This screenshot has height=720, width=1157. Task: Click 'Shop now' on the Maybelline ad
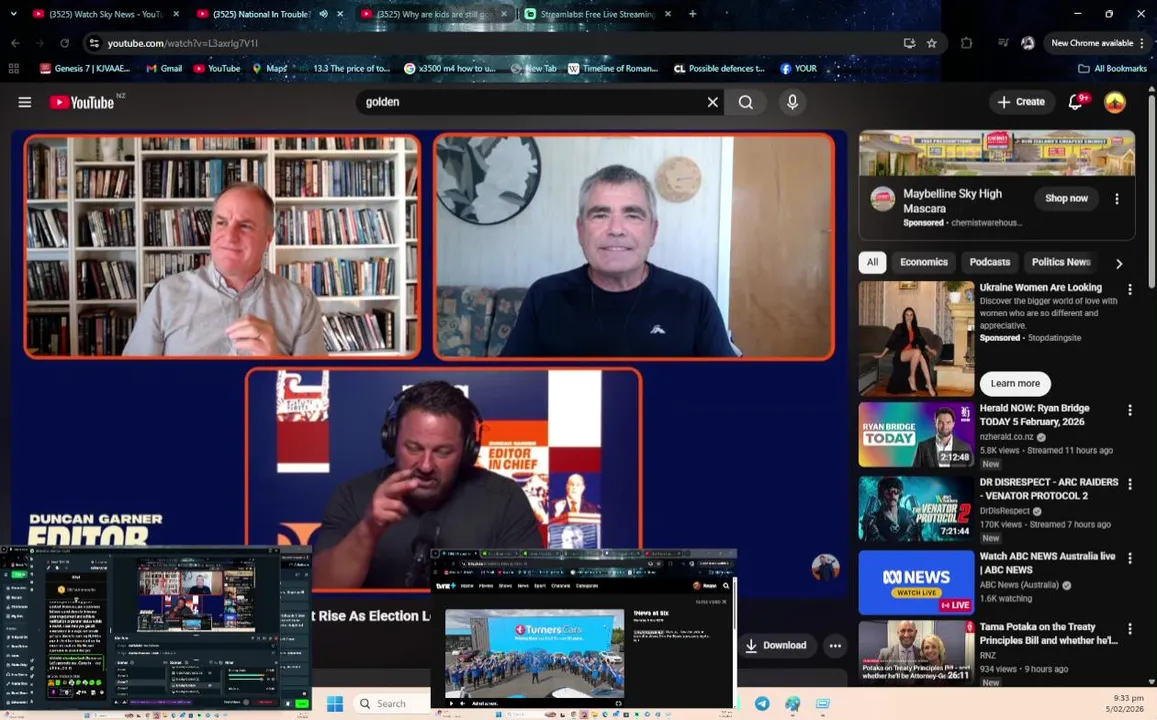1066,198
